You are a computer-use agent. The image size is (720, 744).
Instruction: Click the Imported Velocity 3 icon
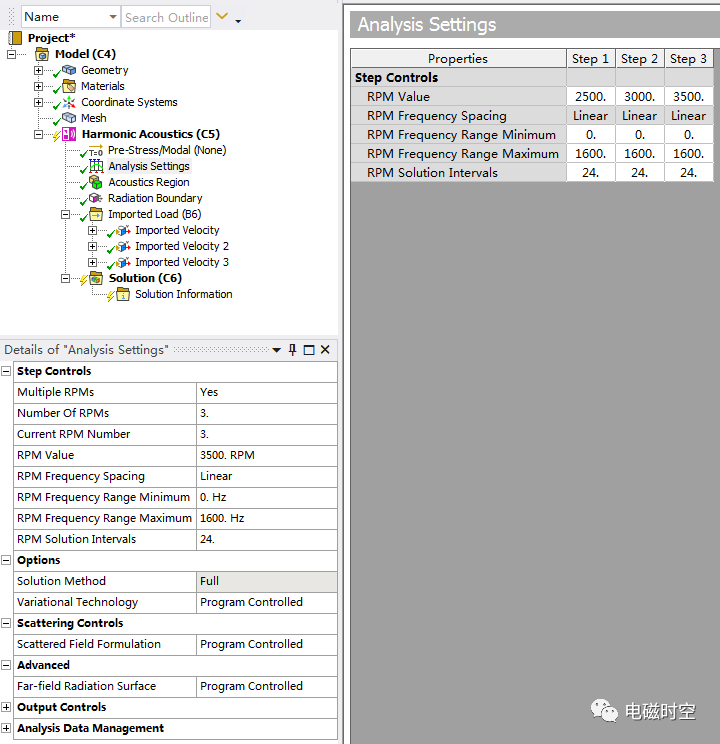pos(123,262)
